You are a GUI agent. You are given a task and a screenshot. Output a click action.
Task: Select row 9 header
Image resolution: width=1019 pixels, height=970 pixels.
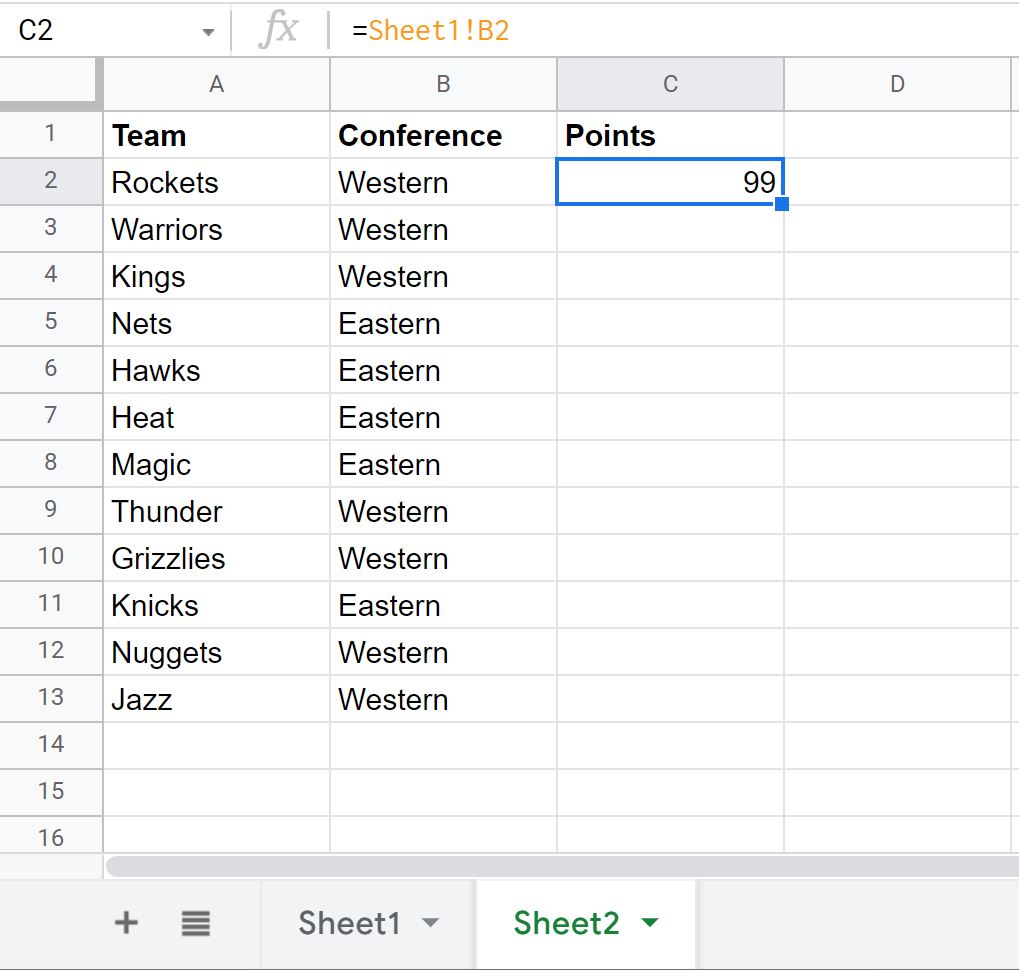click(x=51, y=510)
